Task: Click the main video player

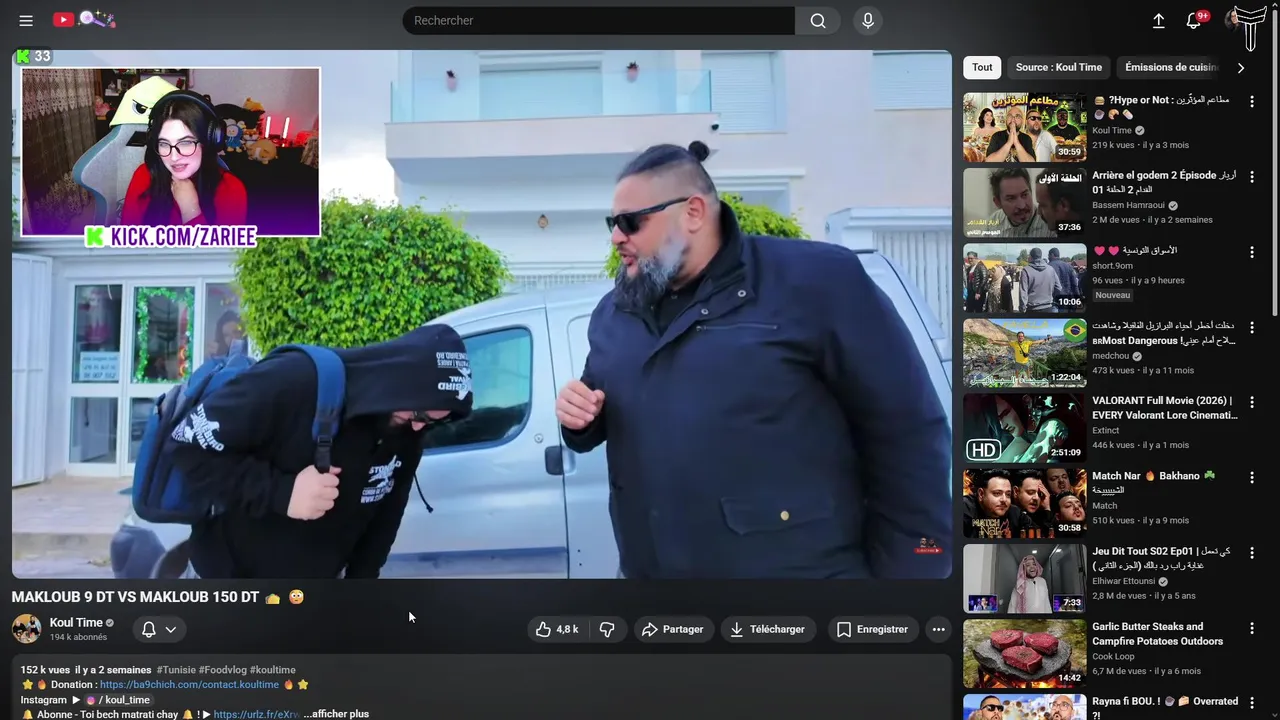Action: pyautogui.click(x=481, y=314)
